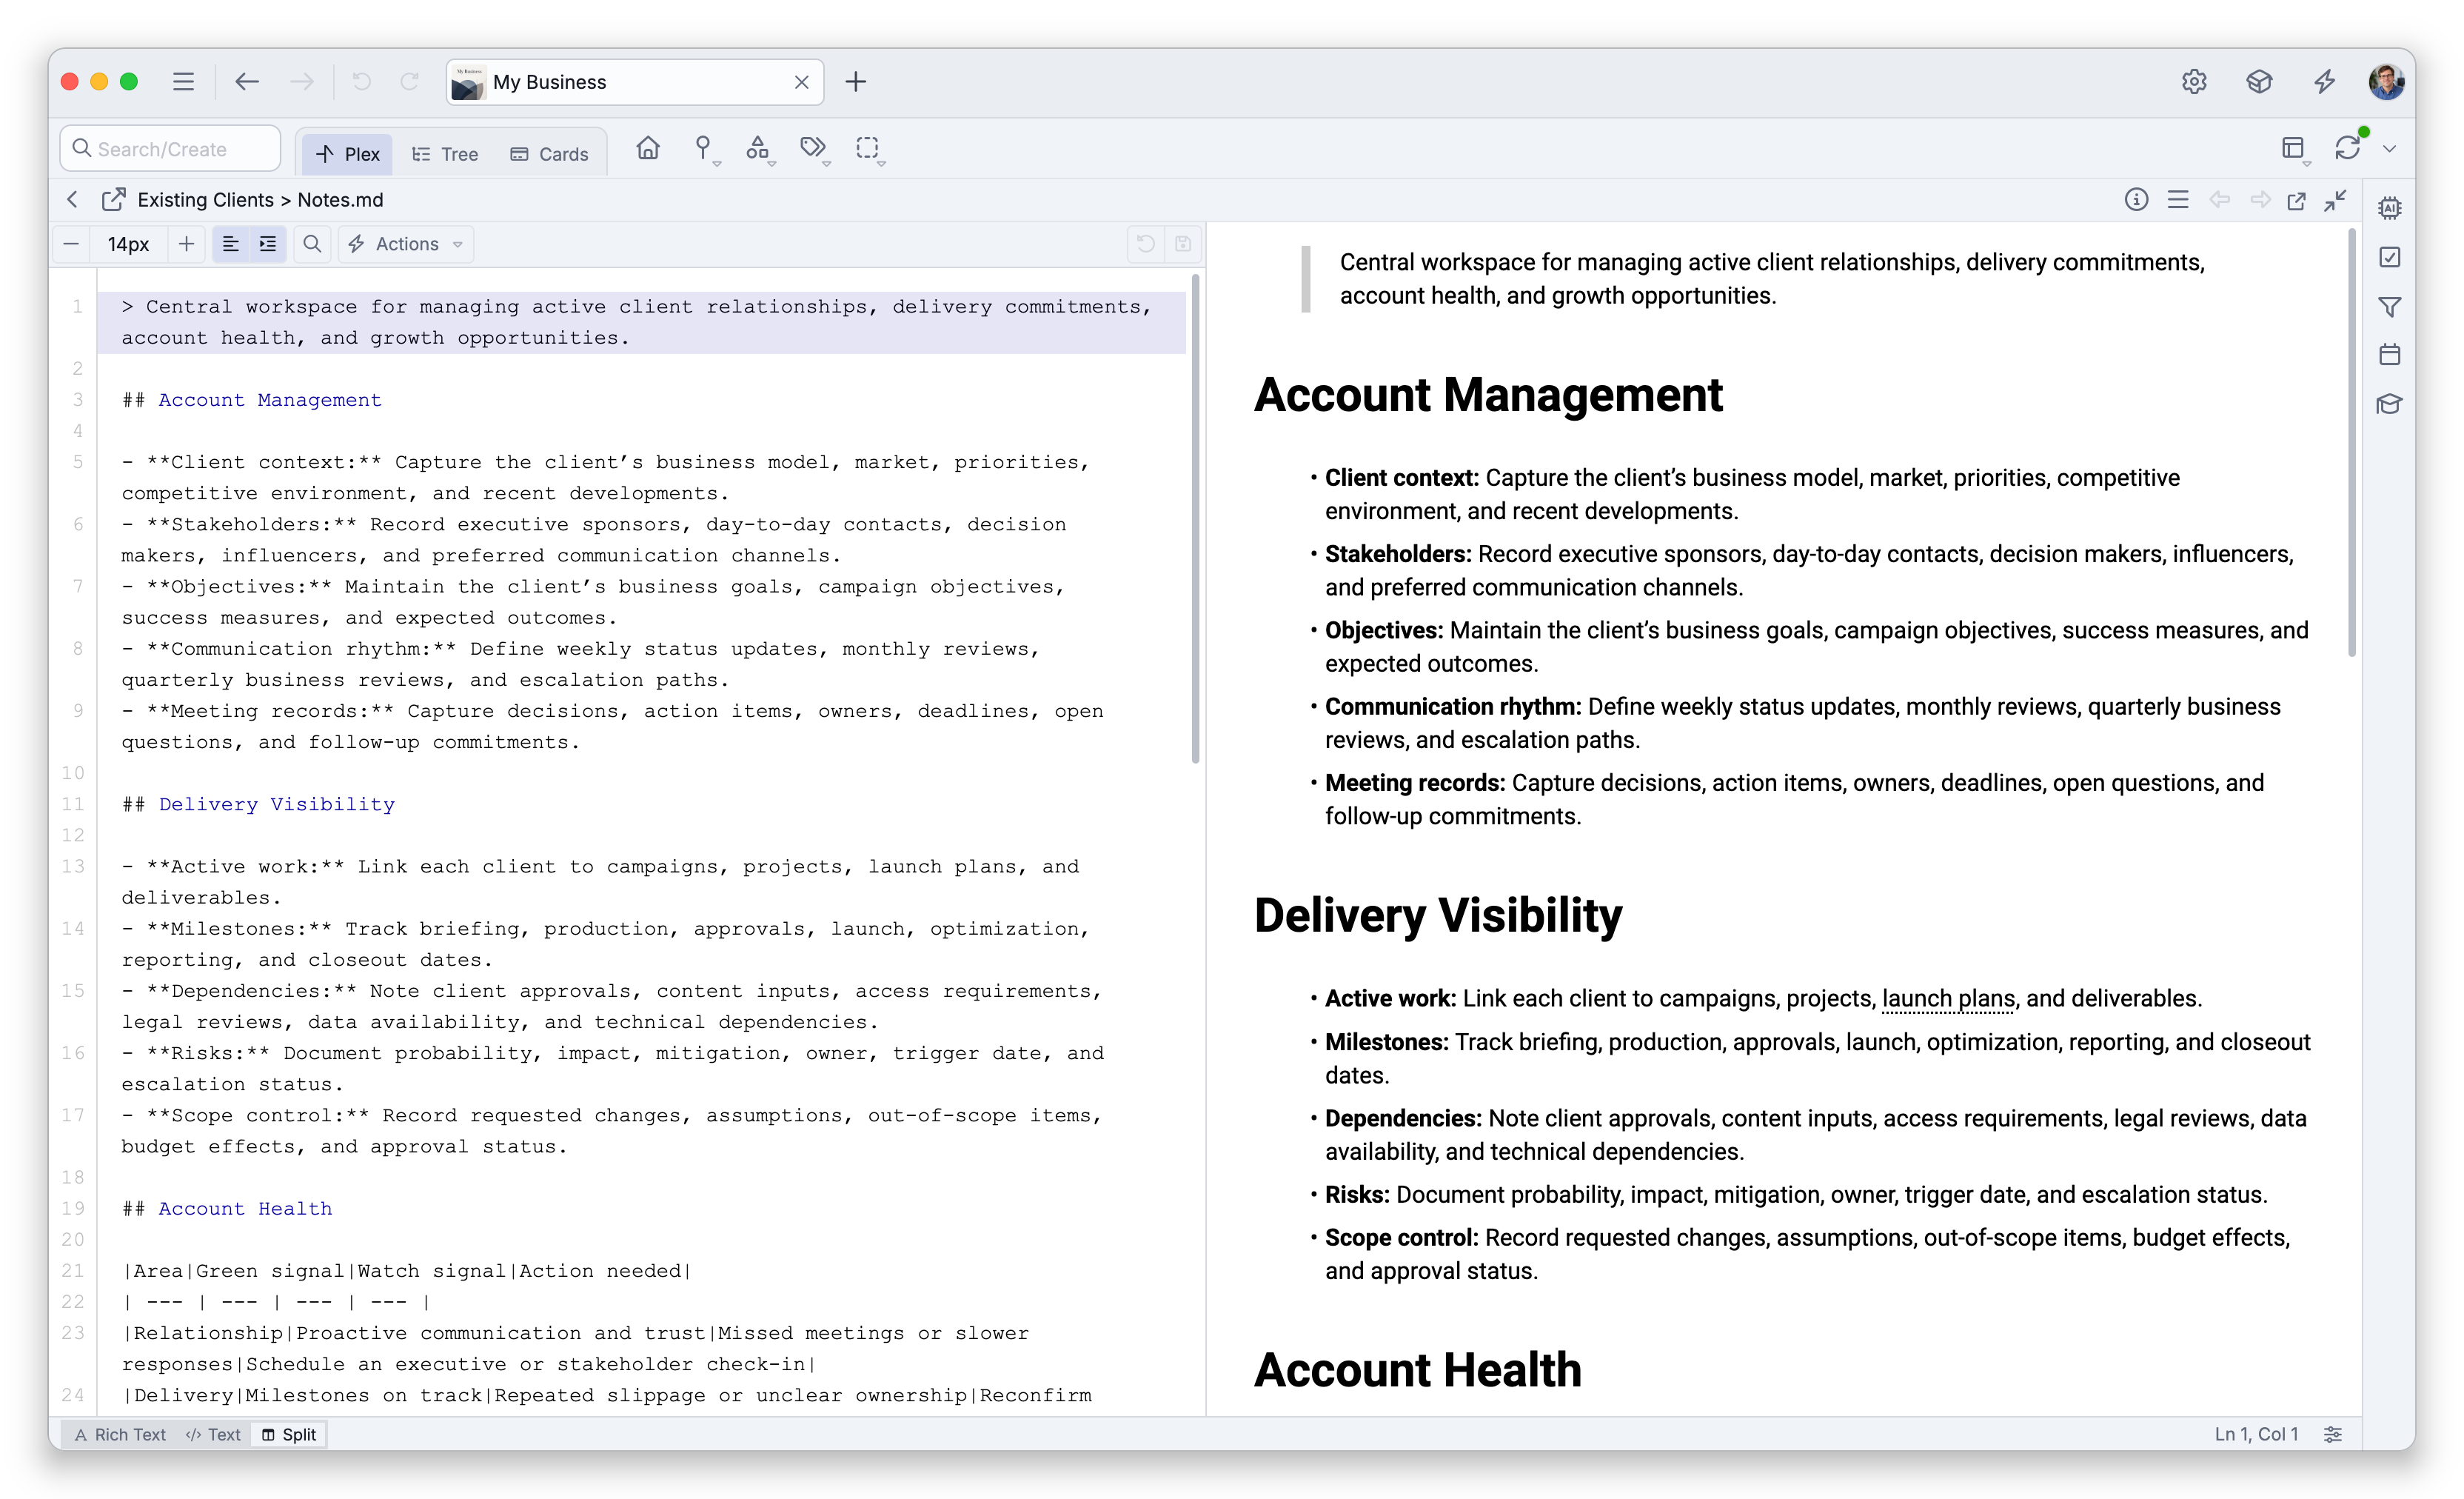Switch to Tree view

[446, 154]
